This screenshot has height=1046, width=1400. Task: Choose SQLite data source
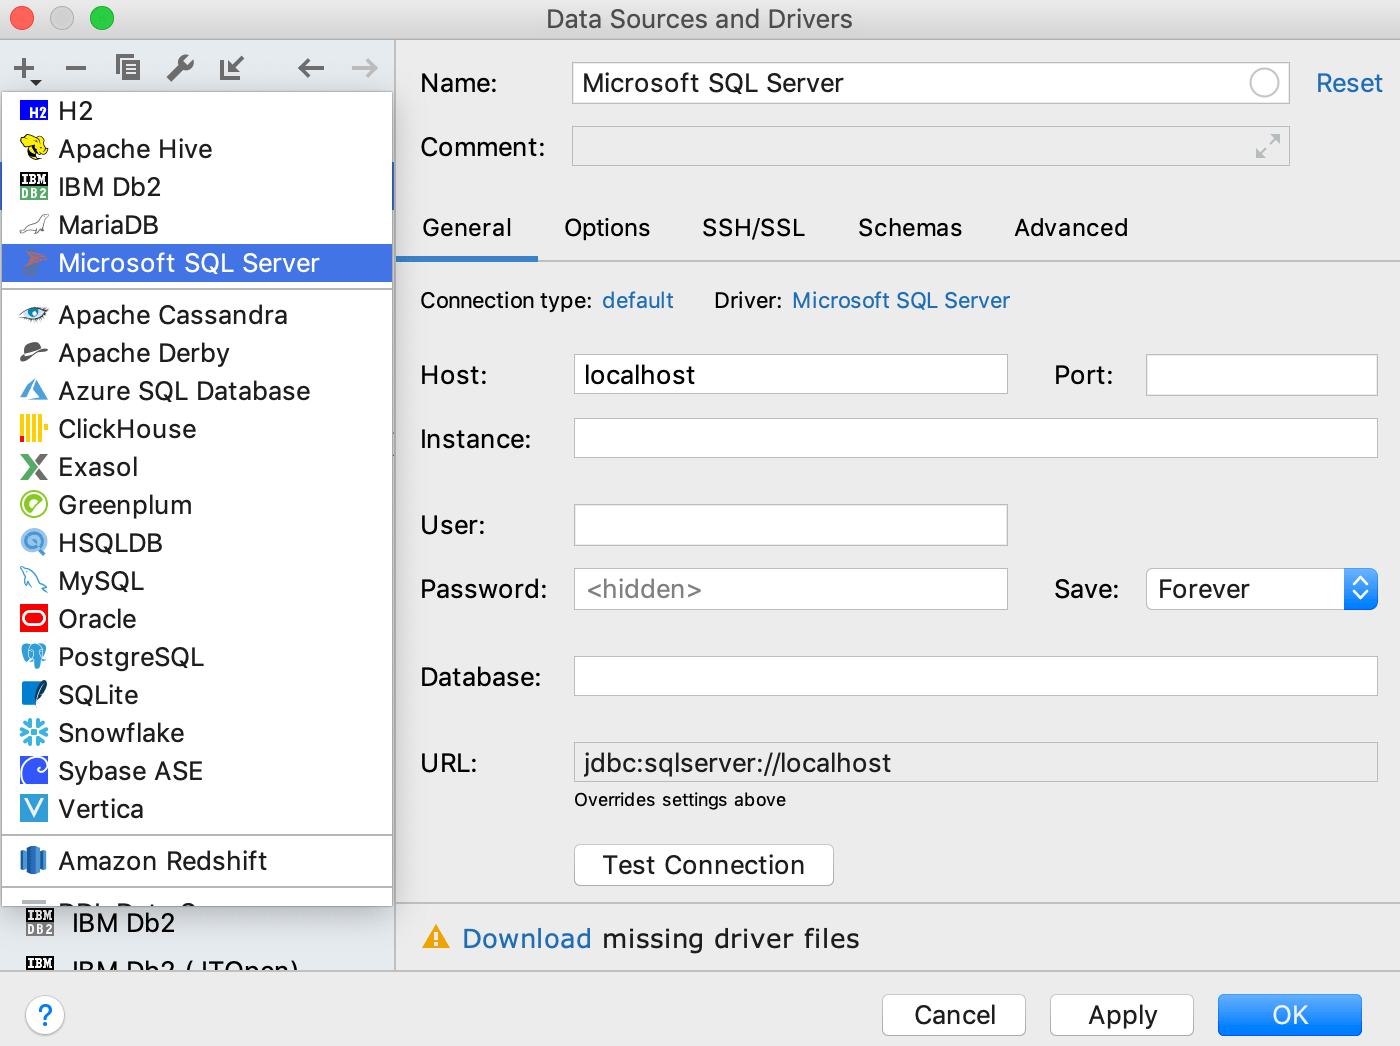(x=197, y=695)
